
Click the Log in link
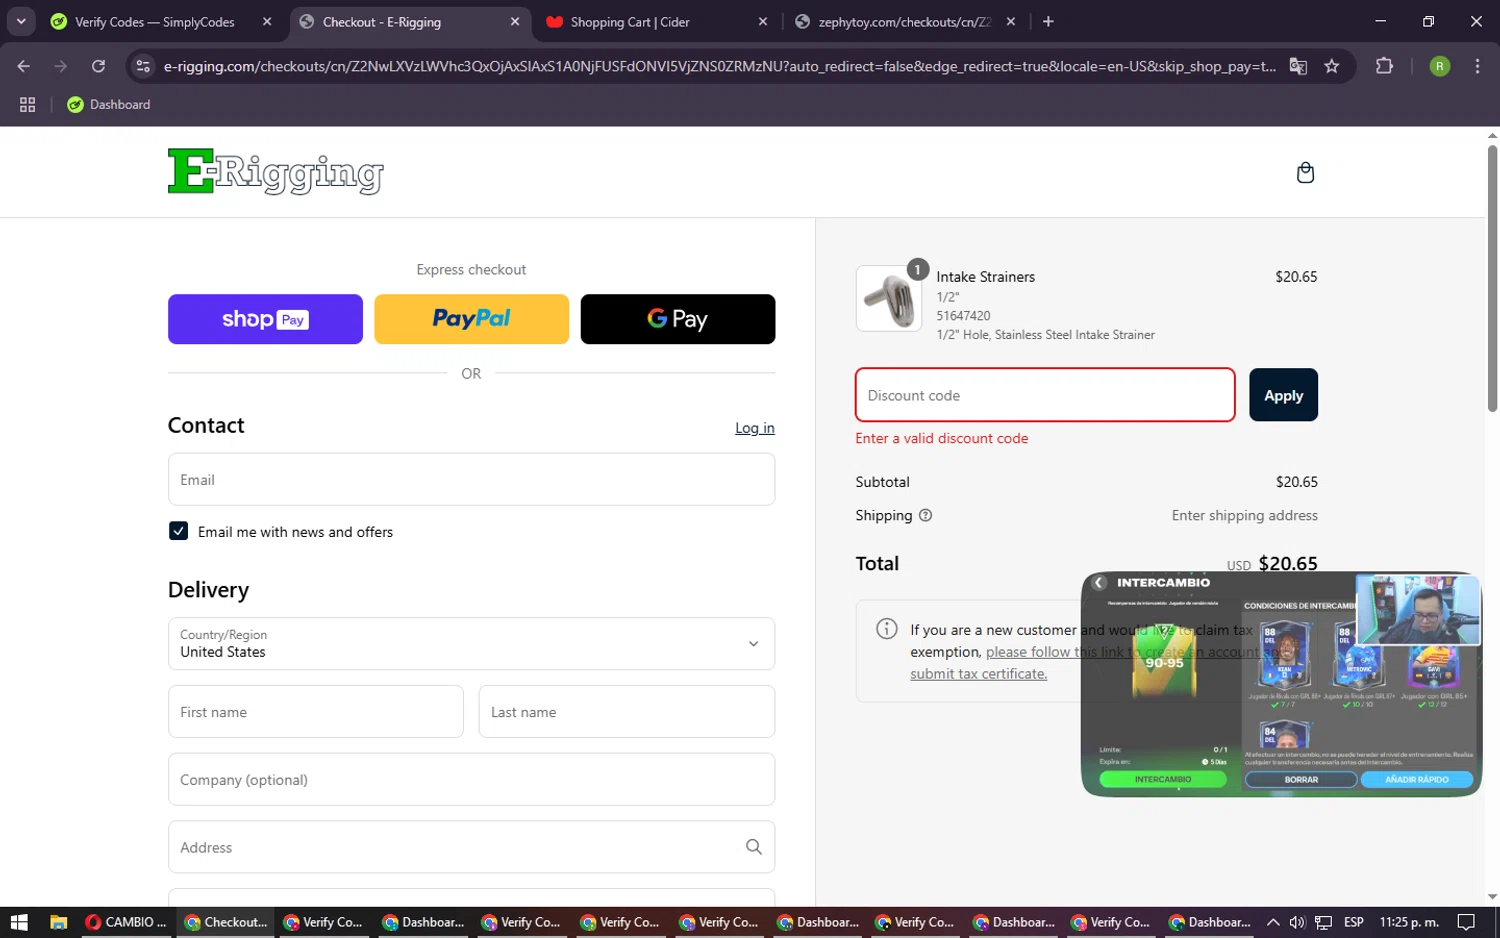click(755, 428)
